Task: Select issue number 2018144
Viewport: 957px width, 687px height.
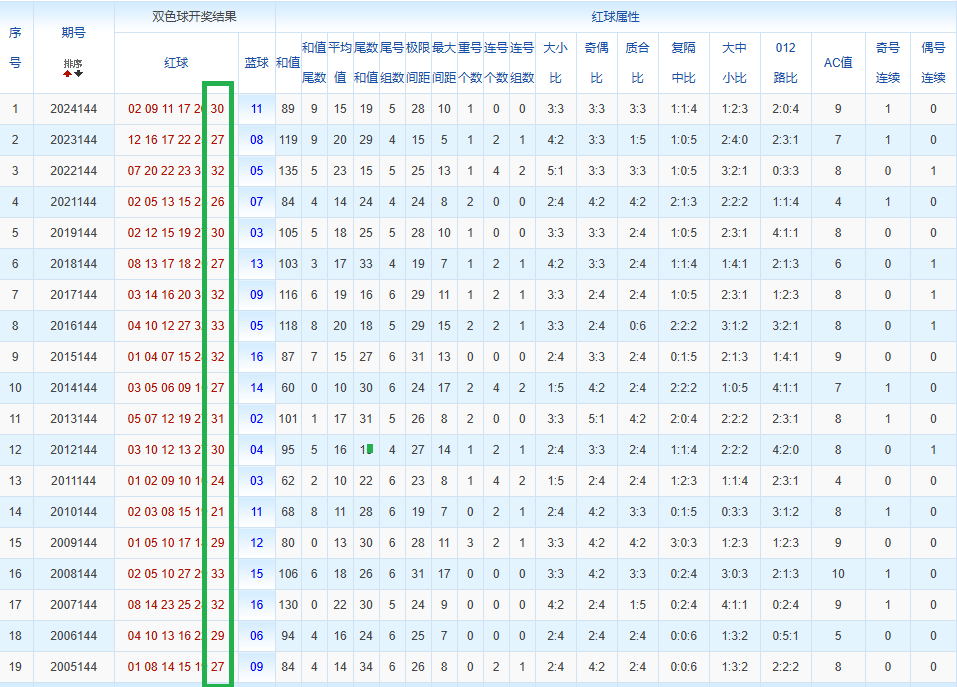Action: click(x=73, y=264)
